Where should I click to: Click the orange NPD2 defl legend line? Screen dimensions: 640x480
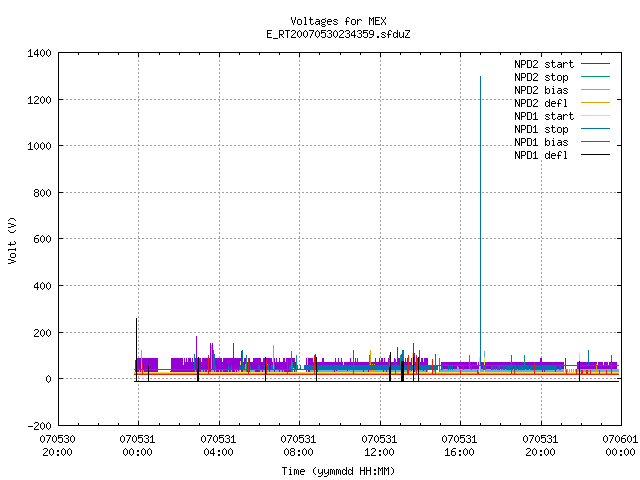pos(596,102)
